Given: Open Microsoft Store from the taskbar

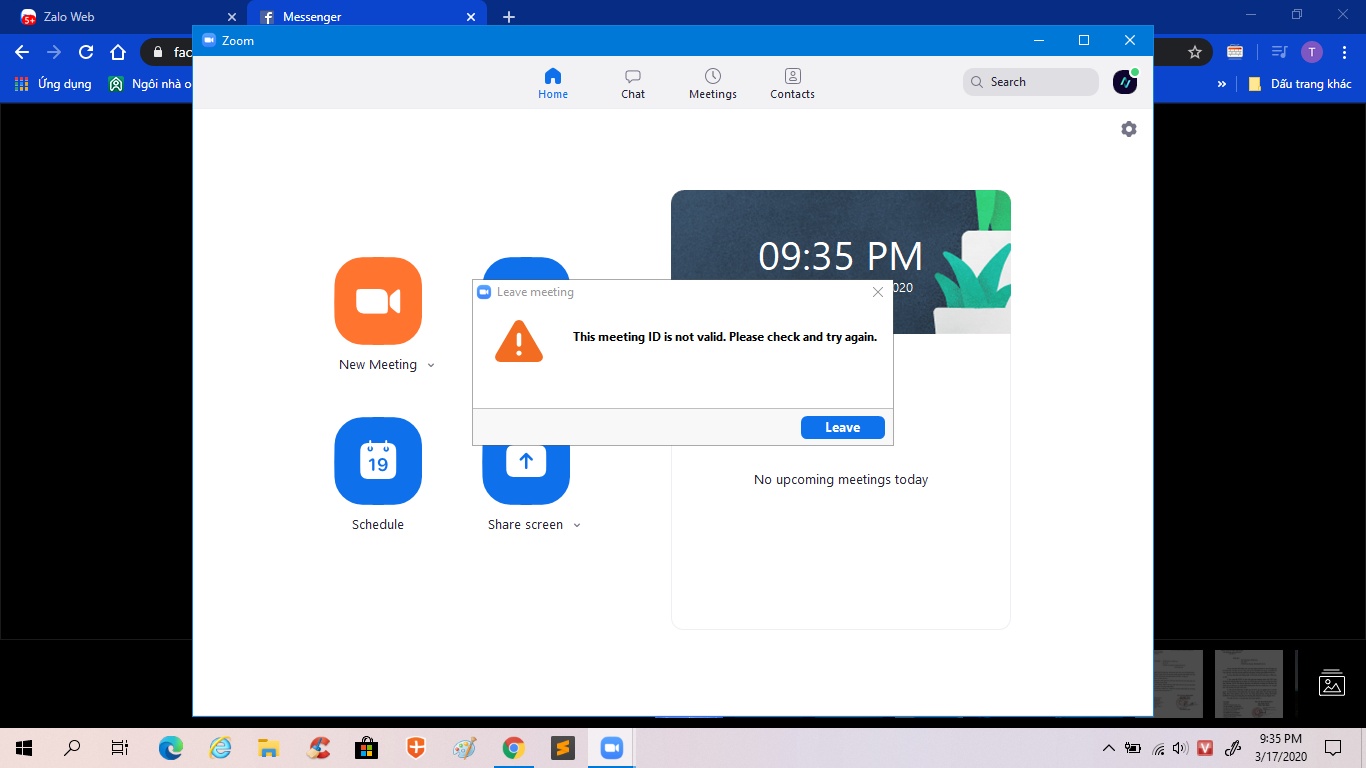Looking at the screenshot, I should tap(367, 747).
